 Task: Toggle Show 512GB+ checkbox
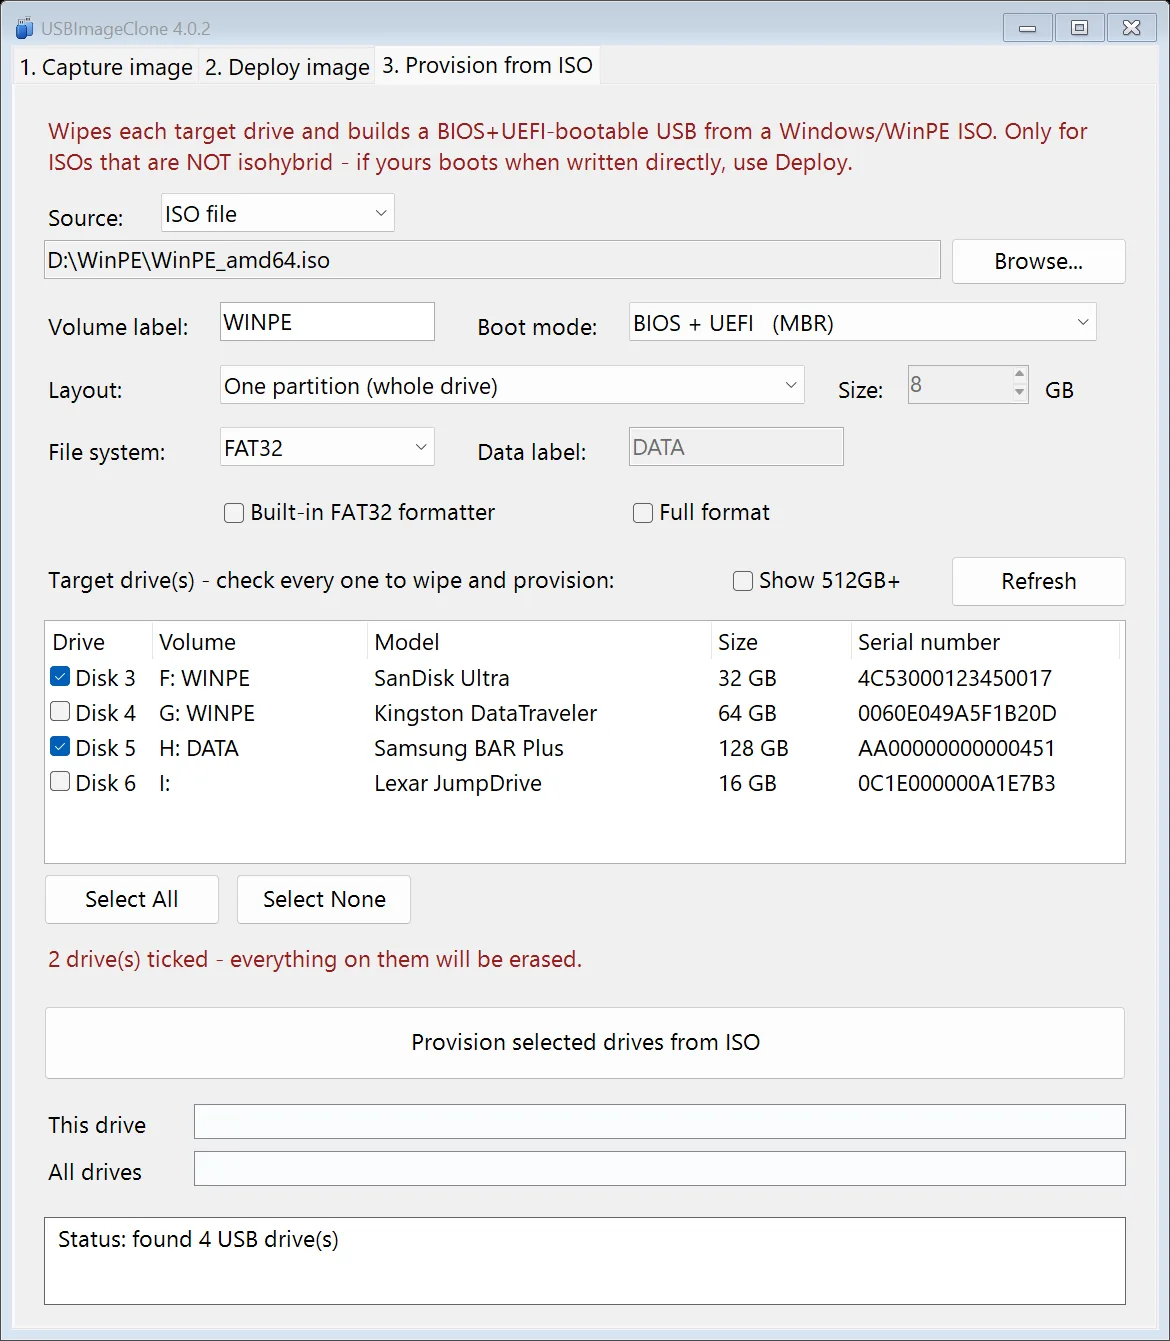coord(743,581)
